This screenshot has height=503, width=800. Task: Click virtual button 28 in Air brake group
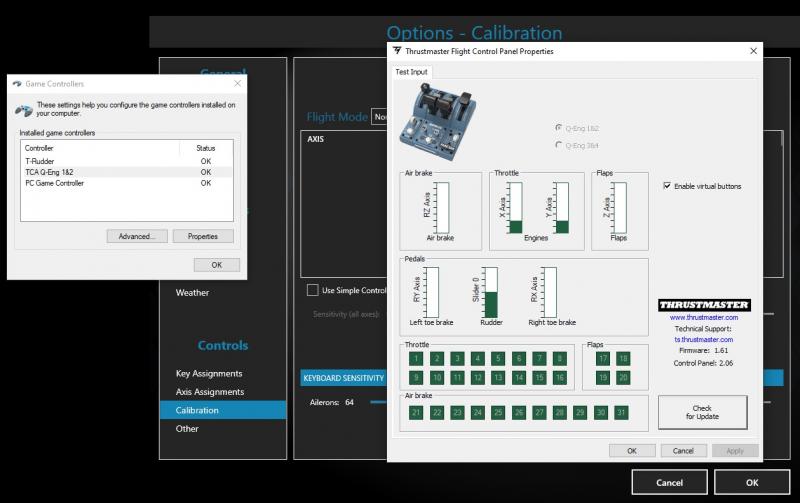[x=560, y=413]
